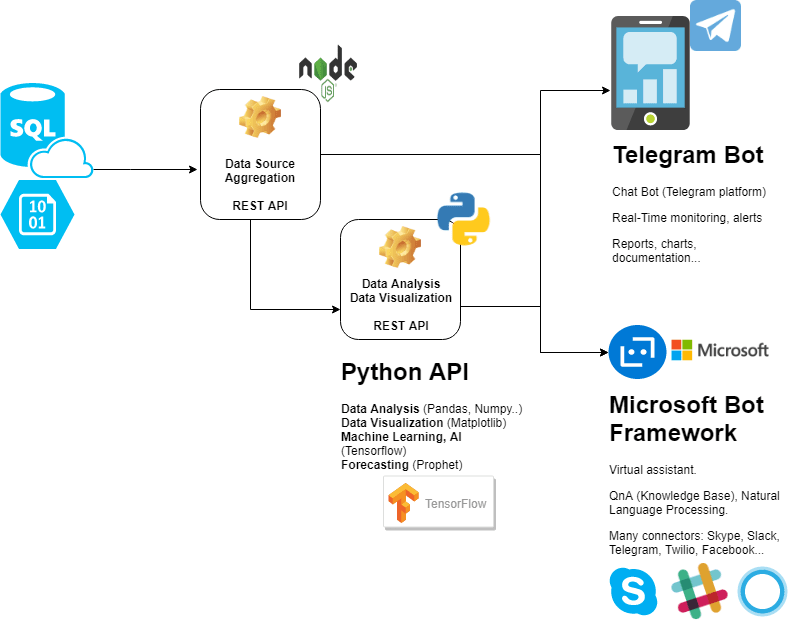
Task: Click 'Data Visualization (Matplotlib)' line
Action: tap(424, 423)
